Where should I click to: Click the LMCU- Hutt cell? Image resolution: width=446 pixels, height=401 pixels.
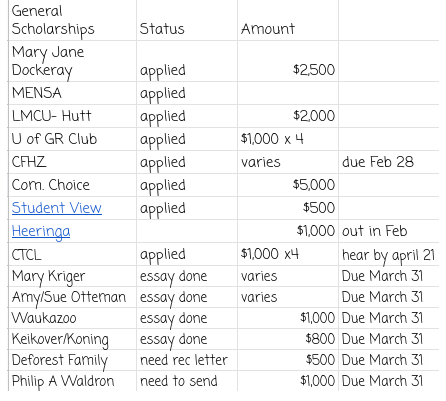pos(72,116)
